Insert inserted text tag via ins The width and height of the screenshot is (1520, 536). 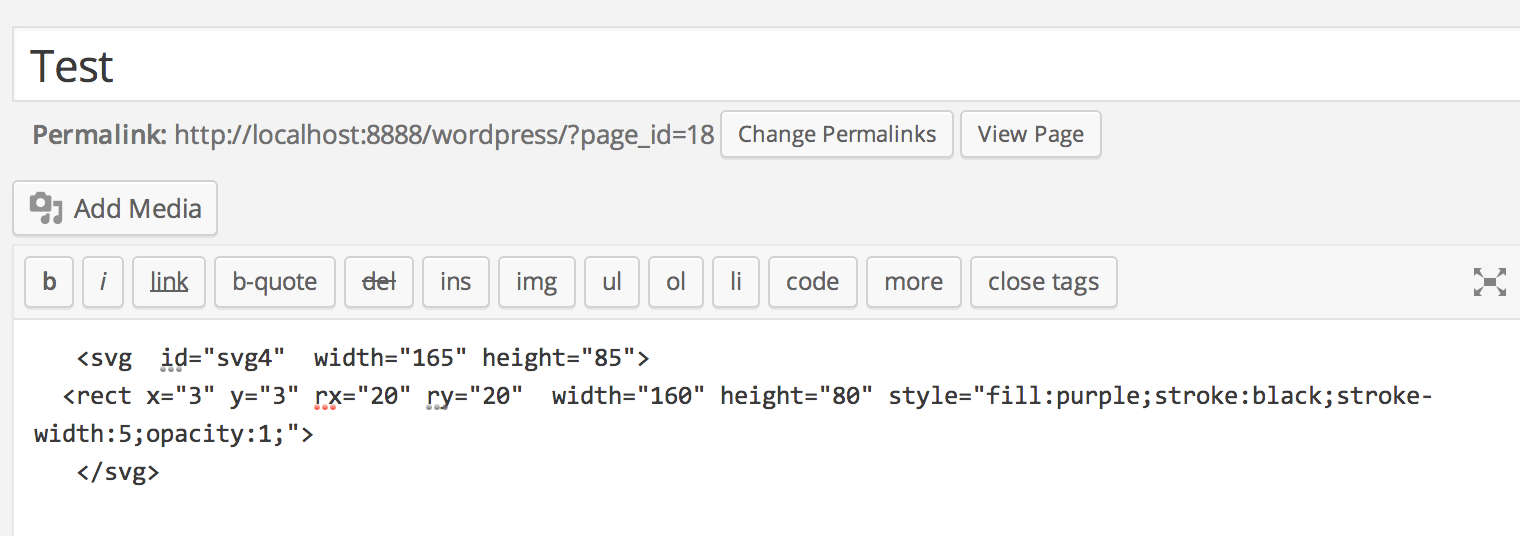tap(456, 282)
